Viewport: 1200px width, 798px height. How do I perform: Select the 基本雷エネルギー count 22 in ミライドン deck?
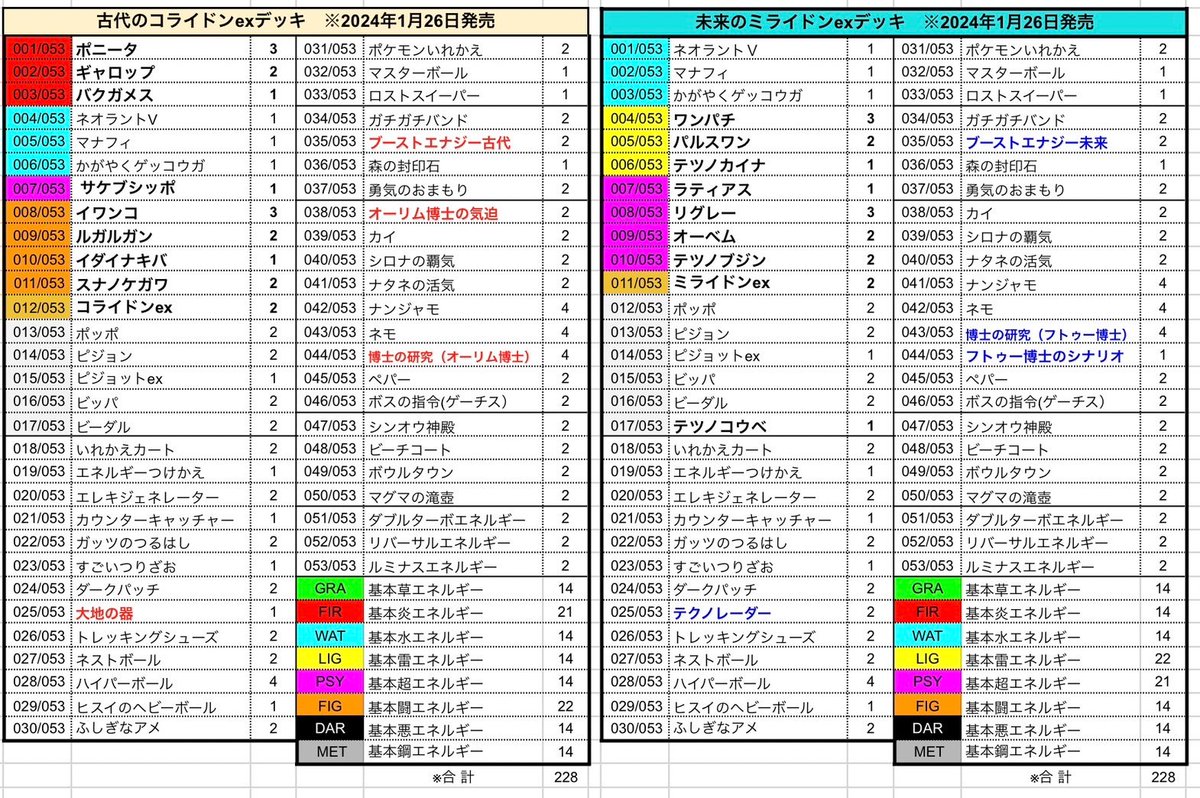[x=1163, y=660]
